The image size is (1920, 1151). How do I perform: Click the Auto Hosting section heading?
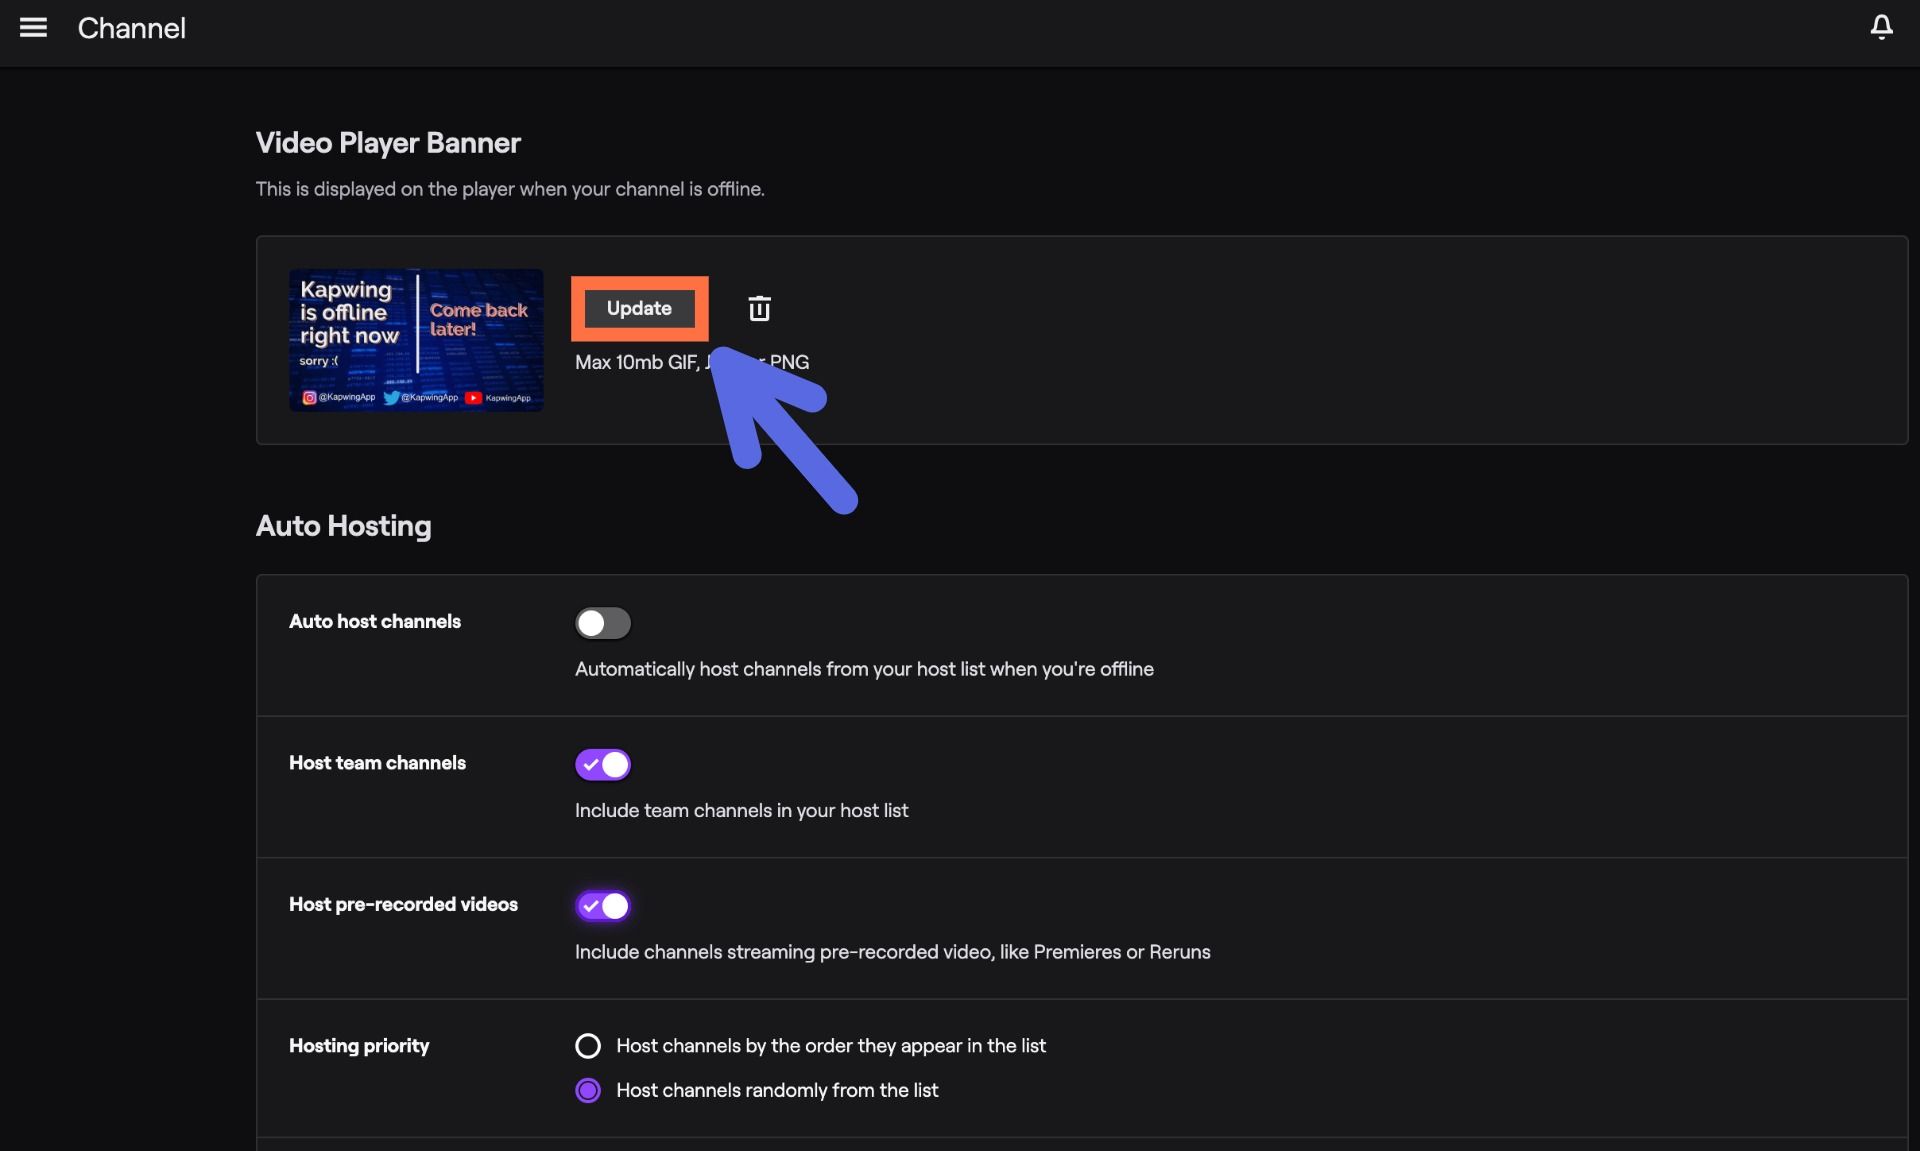[x=343, y=526]
